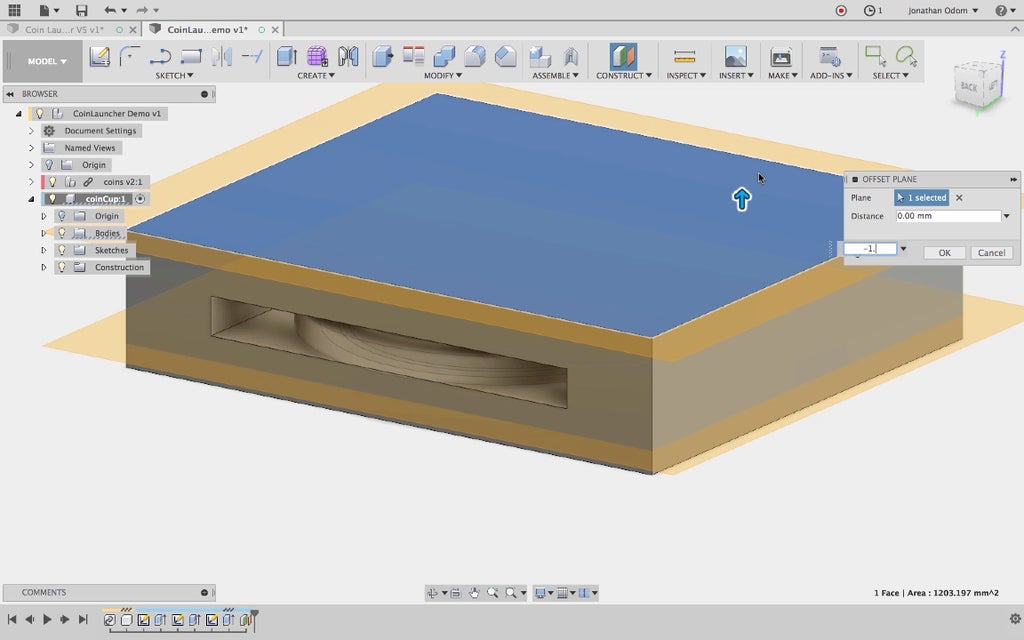The height and width of the screenshot is (640, 1024).
Task: Click the record button in top bar
Action: (841, 10)
